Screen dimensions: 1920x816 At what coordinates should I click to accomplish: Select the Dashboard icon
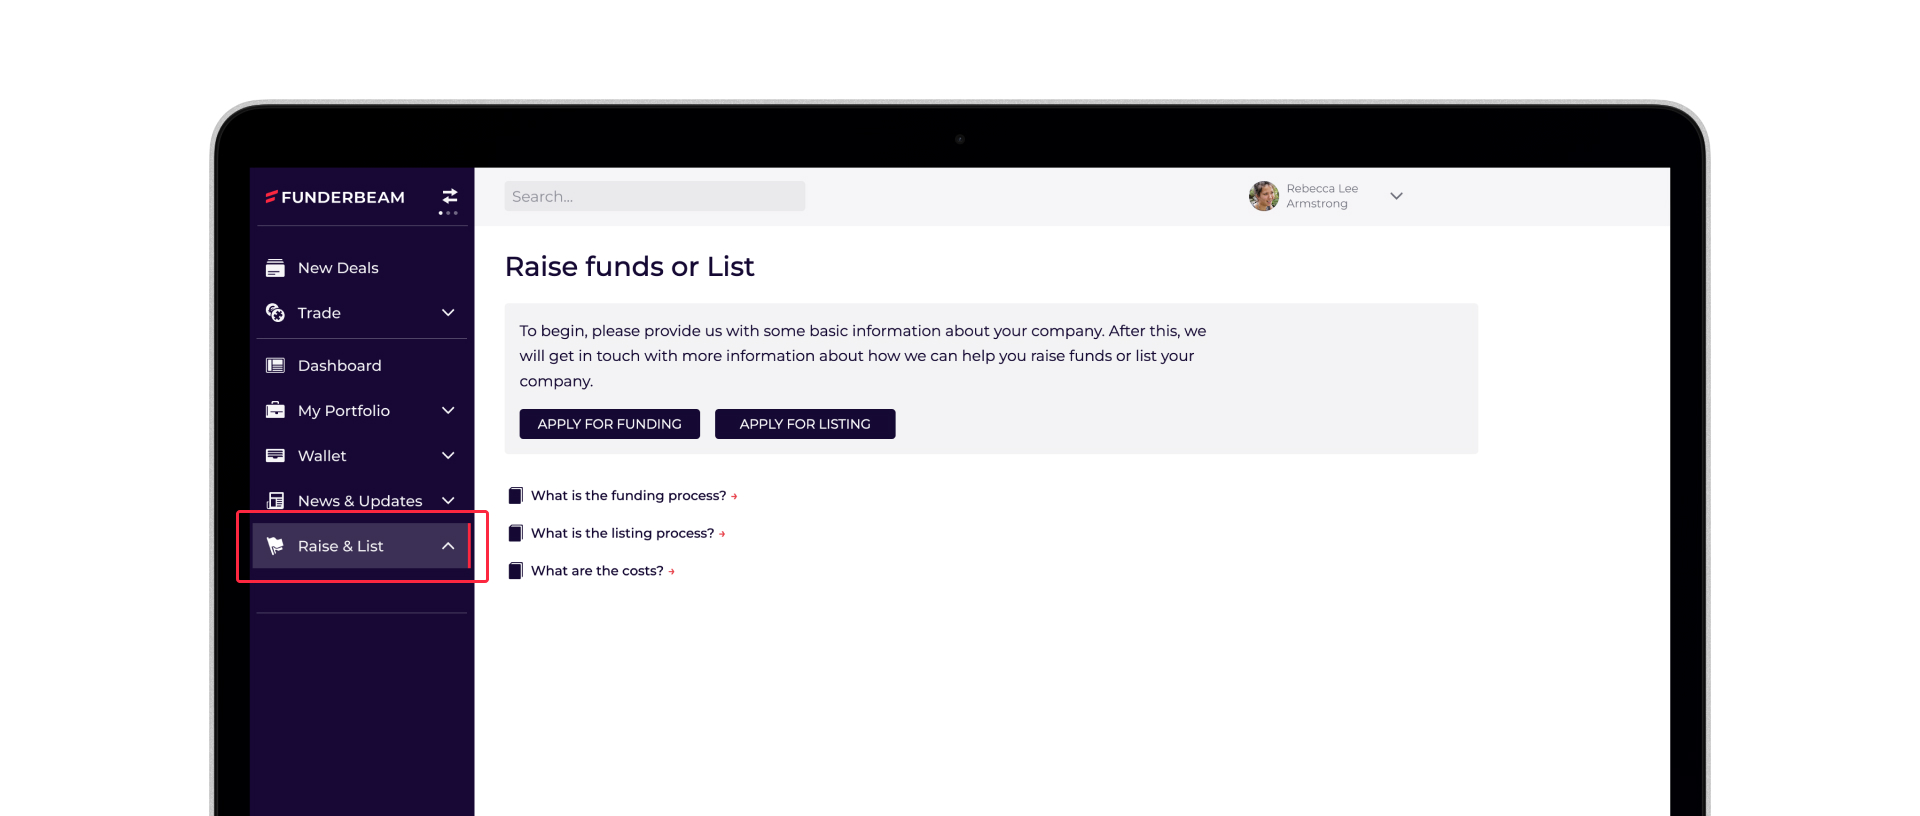coord(275,365)
